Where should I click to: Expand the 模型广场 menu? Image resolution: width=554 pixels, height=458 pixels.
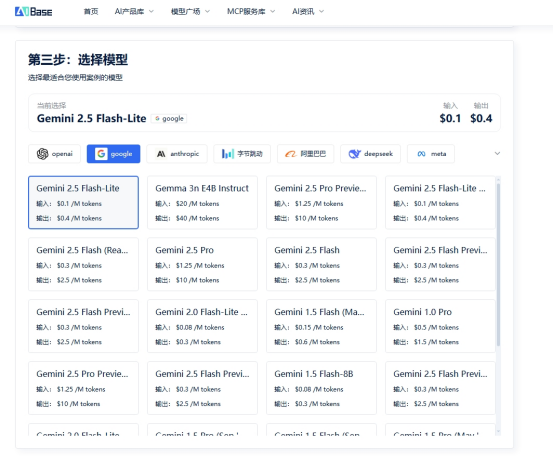190,12
